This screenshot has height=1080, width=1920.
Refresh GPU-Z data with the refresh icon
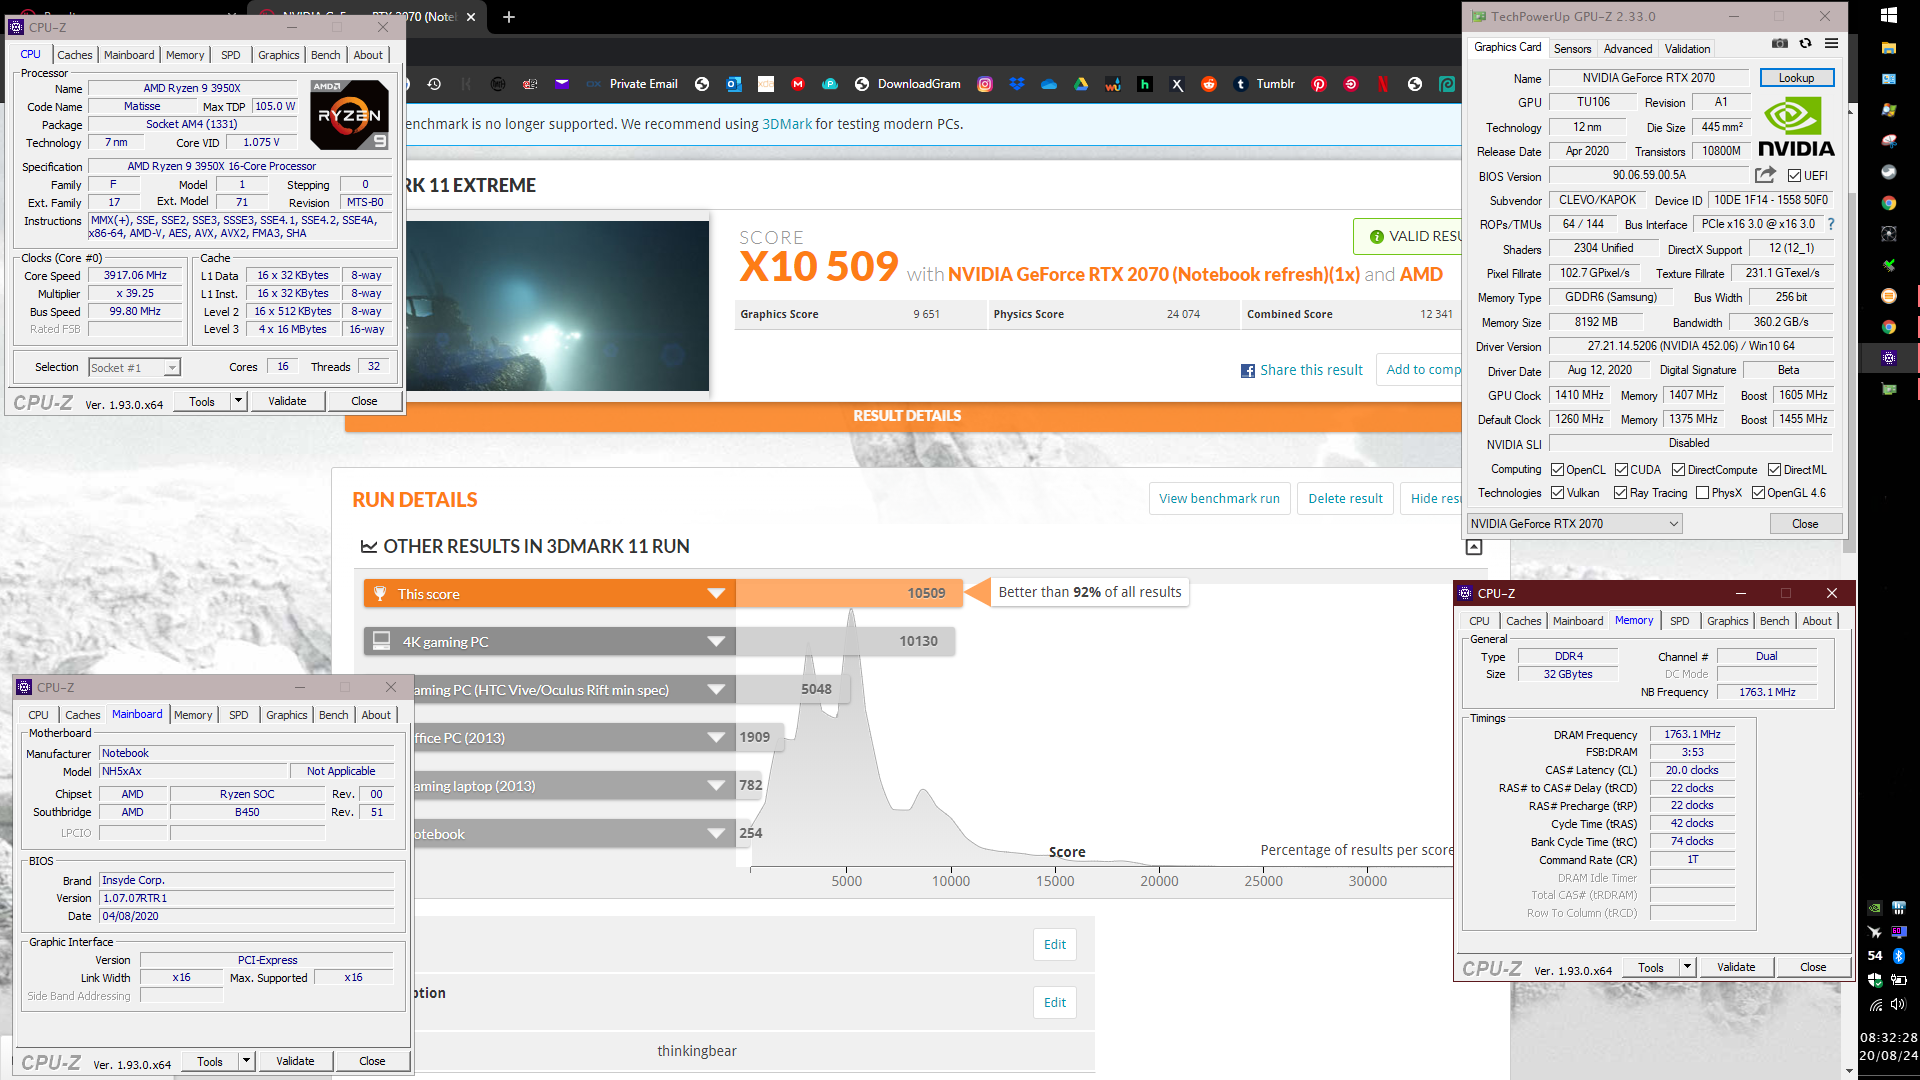point(1806,44)
